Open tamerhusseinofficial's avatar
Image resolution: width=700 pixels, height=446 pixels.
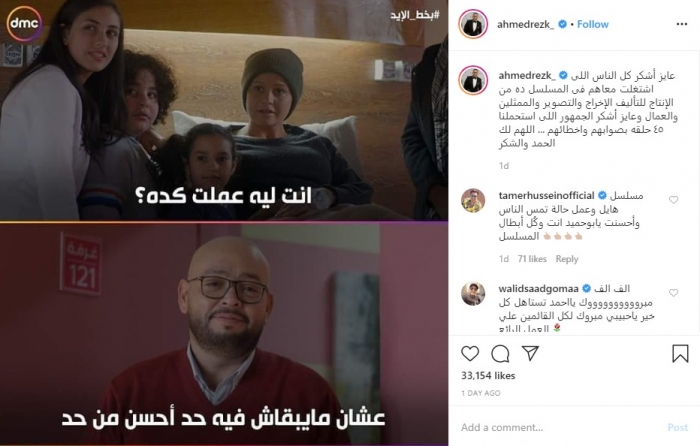pos(473,200)
